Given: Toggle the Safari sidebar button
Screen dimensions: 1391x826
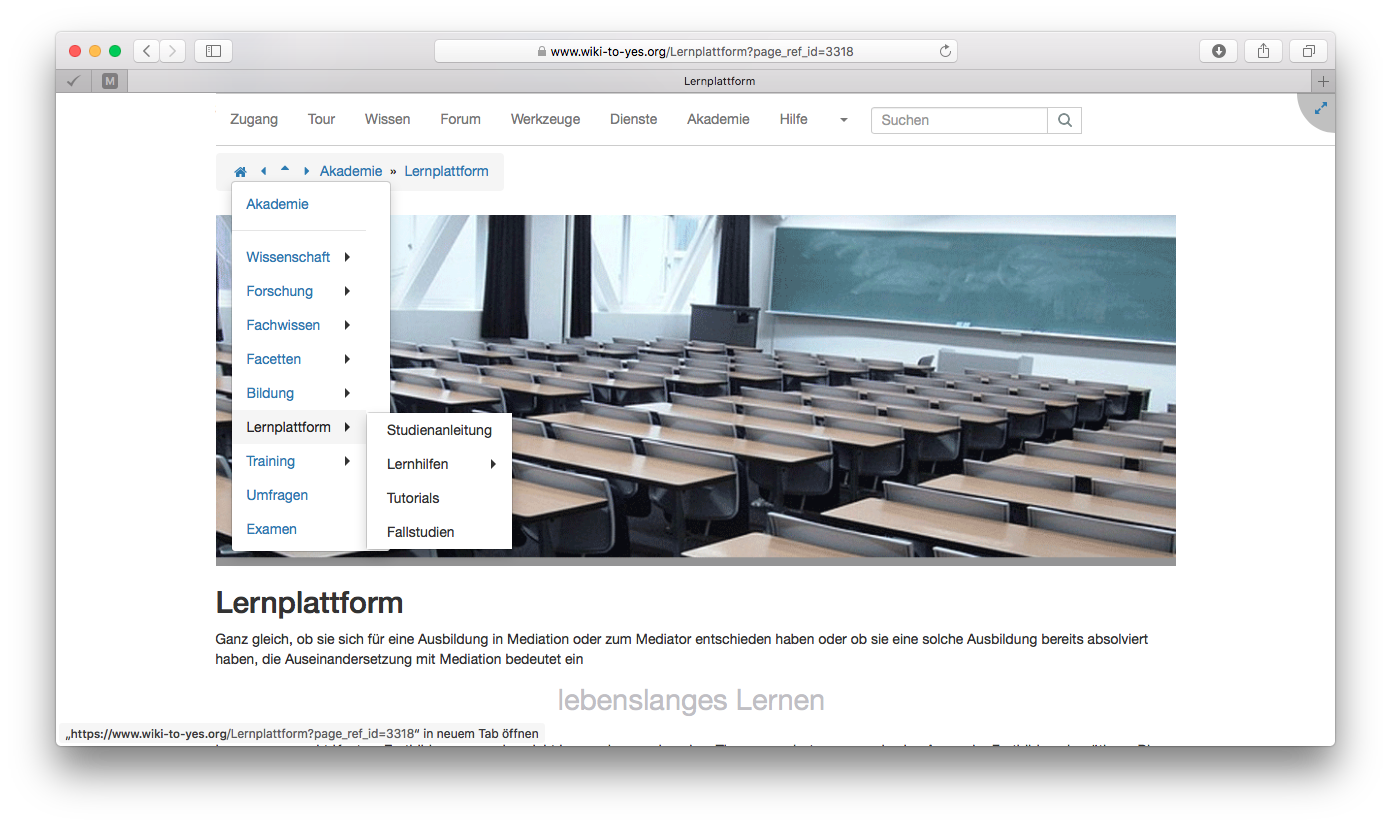Looking at the screenshot, I should pos(213,51).
